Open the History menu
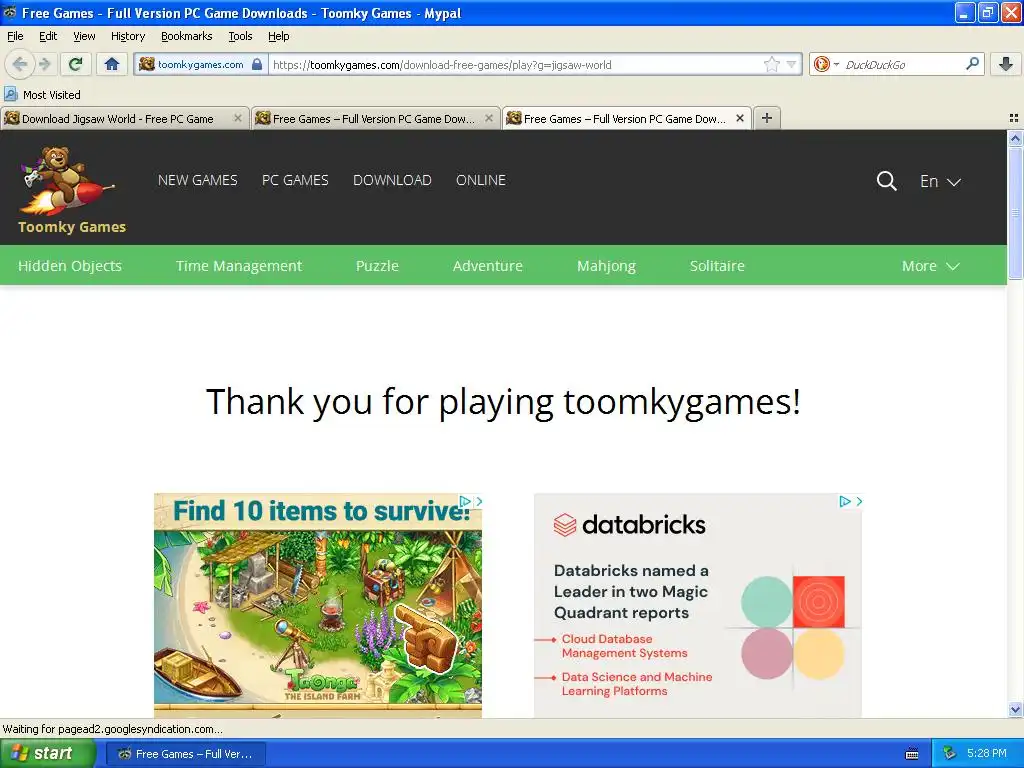 (x=127, y=36)
